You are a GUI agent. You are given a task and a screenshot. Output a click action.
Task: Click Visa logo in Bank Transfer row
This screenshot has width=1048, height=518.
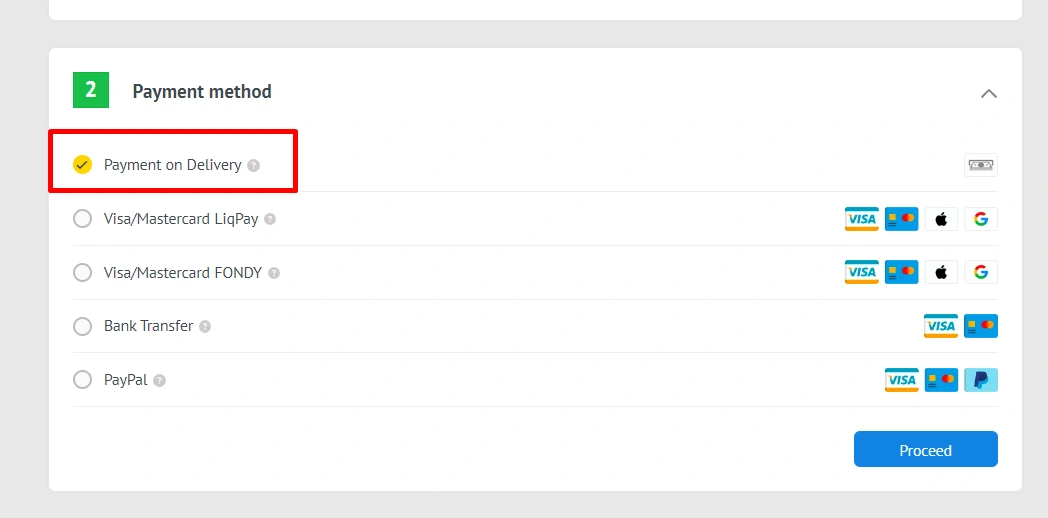tap(941, 326)
